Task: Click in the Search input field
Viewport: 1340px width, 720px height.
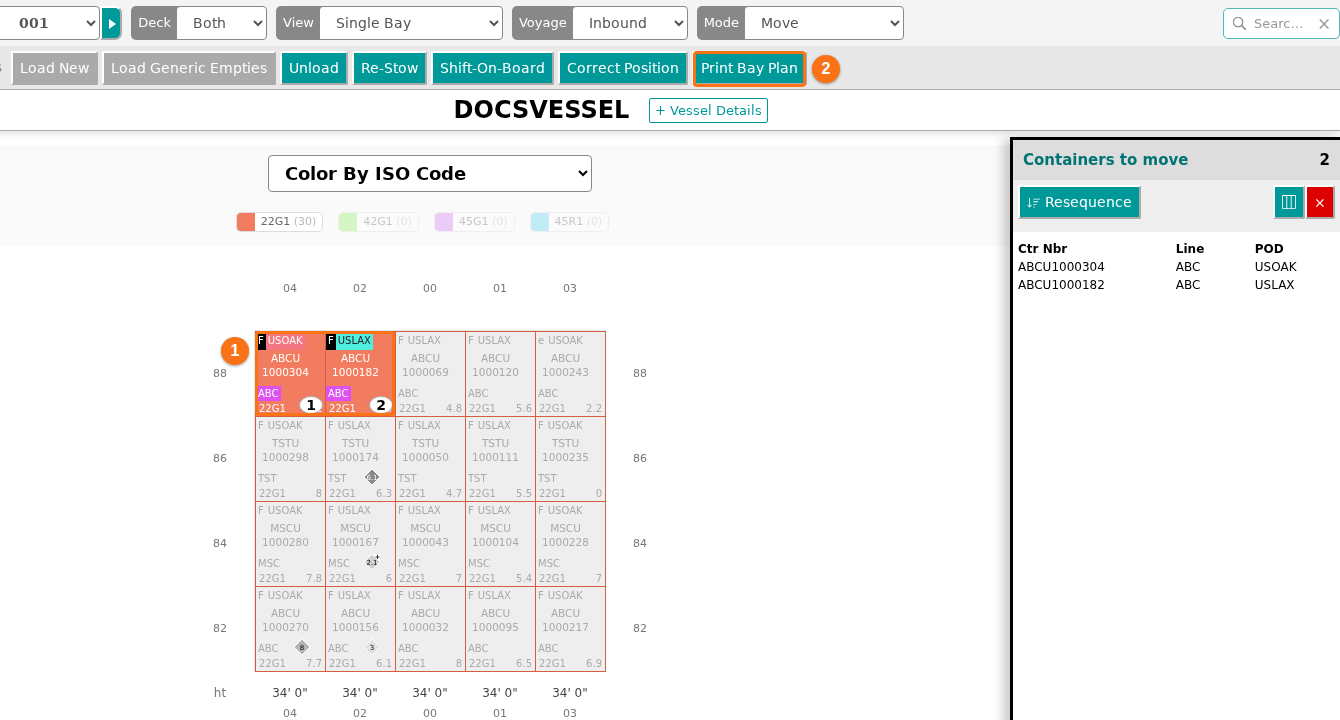Action: 1280,23
